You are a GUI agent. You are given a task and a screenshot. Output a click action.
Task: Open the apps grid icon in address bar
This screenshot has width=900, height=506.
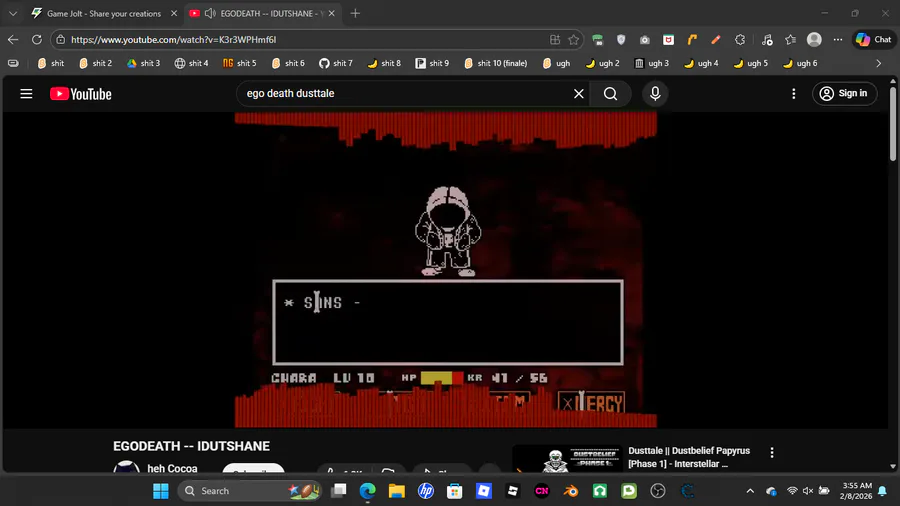(x=554, y=40)
